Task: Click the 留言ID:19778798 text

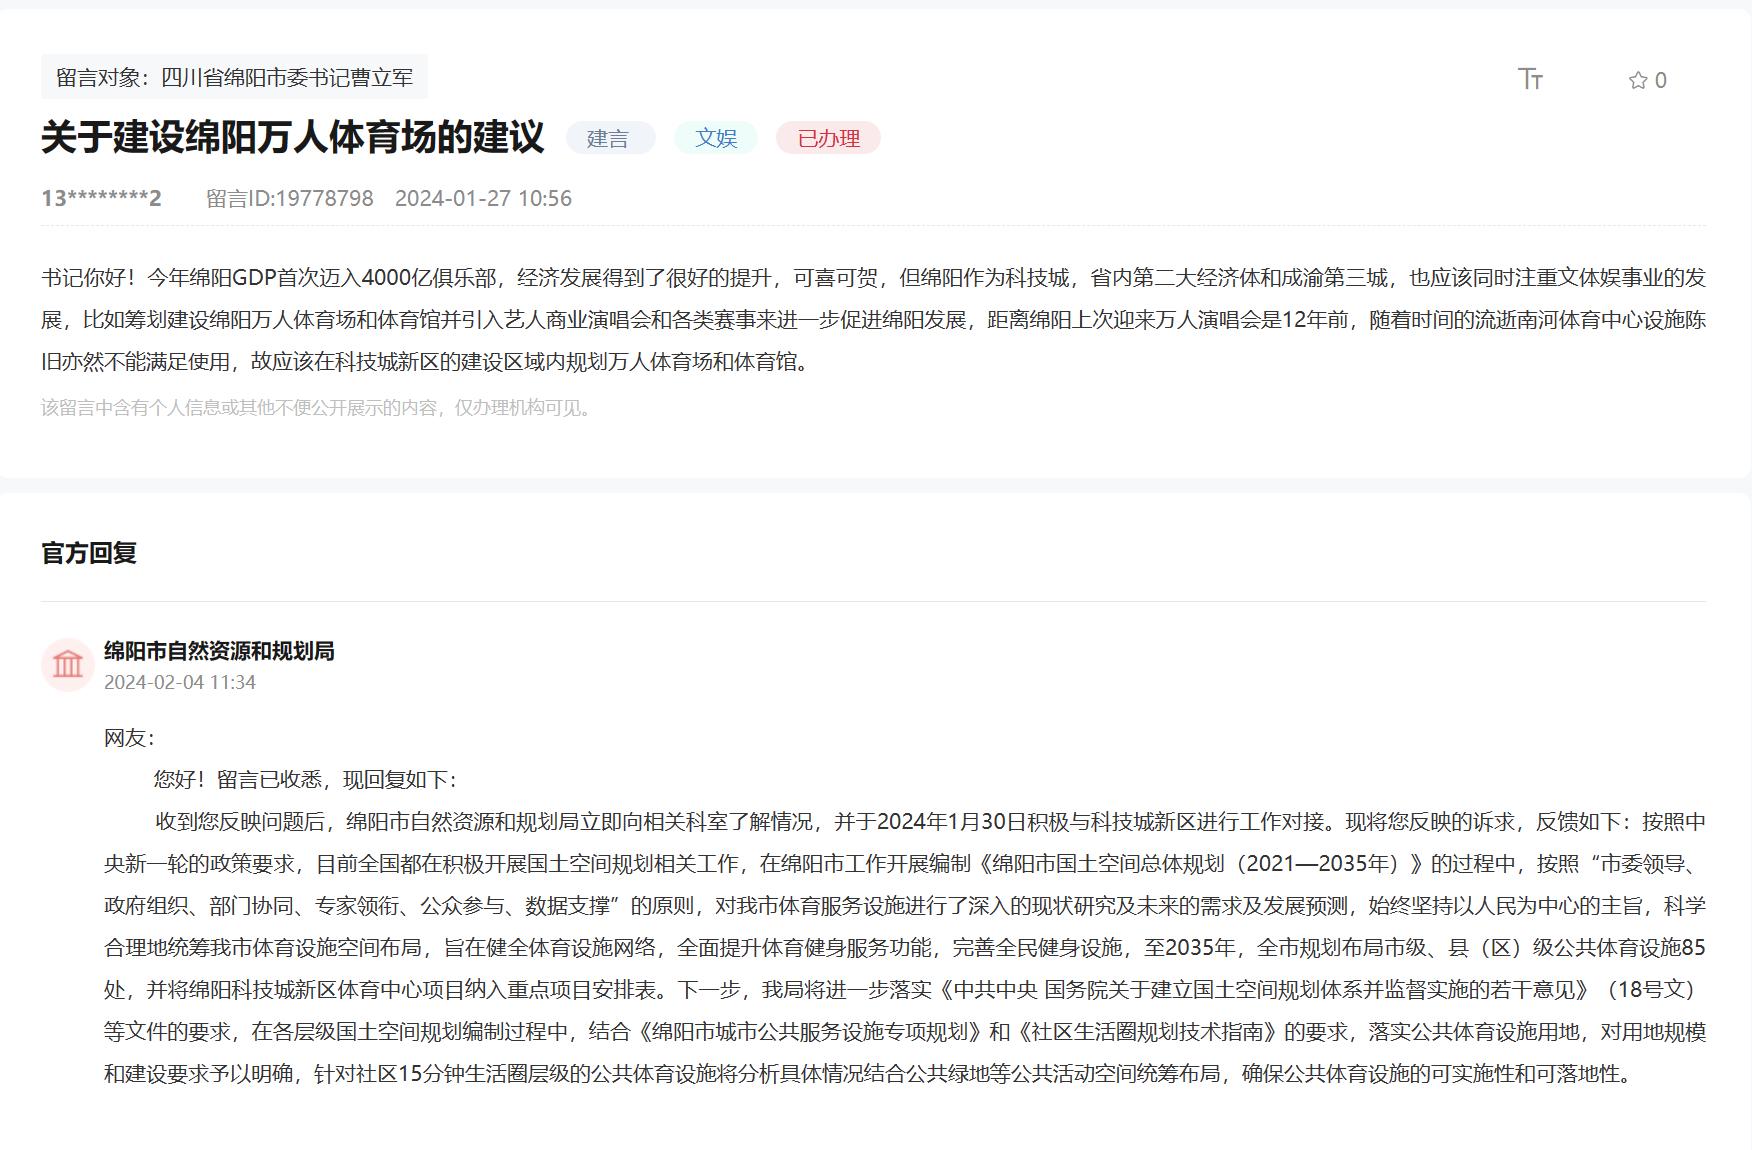Action: pos(290,198)
